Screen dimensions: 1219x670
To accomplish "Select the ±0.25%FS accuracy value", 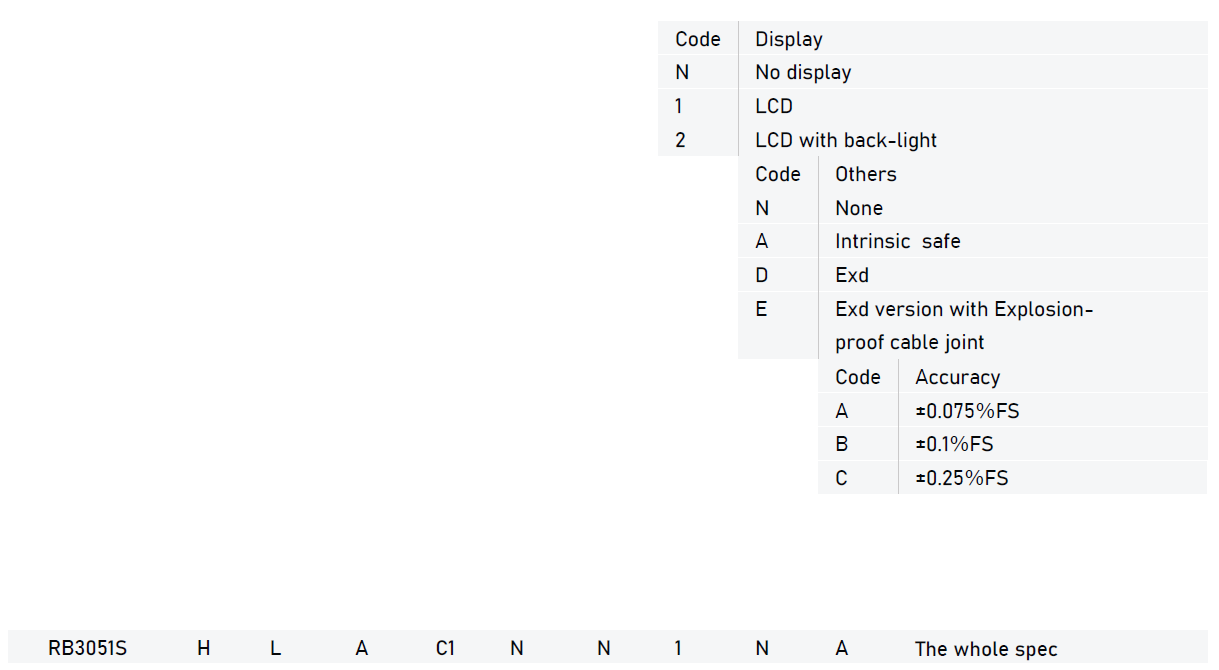I will (961, 478).
